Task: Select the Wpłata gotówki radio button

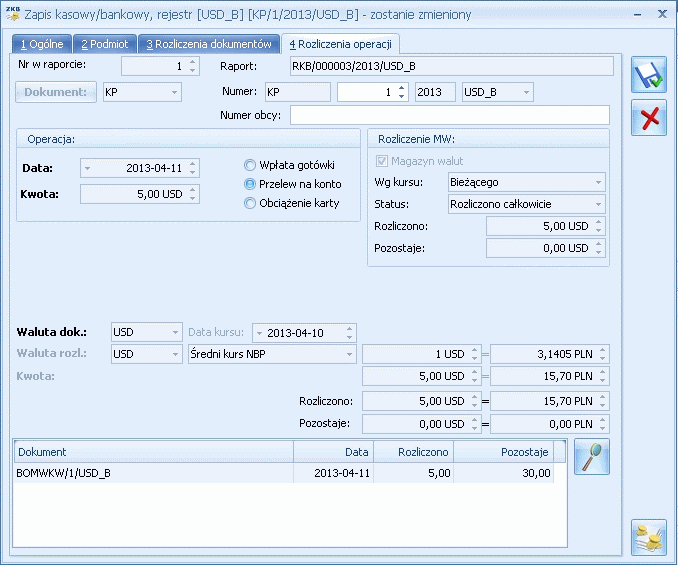Action: click(251, 165)
